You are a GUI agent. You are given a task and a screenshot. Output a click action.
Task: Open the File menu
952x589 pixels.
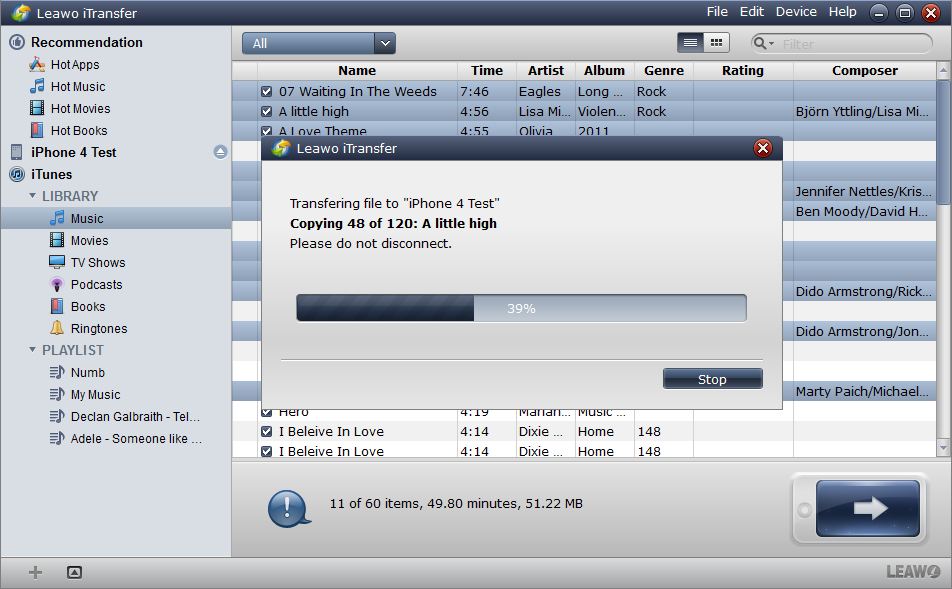(x=717, y=12)
